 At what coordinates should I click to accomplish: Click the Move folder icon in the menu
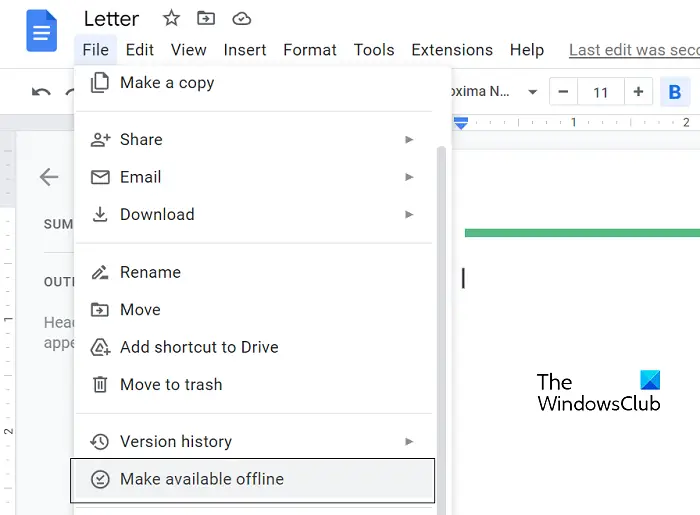point(100,310)
